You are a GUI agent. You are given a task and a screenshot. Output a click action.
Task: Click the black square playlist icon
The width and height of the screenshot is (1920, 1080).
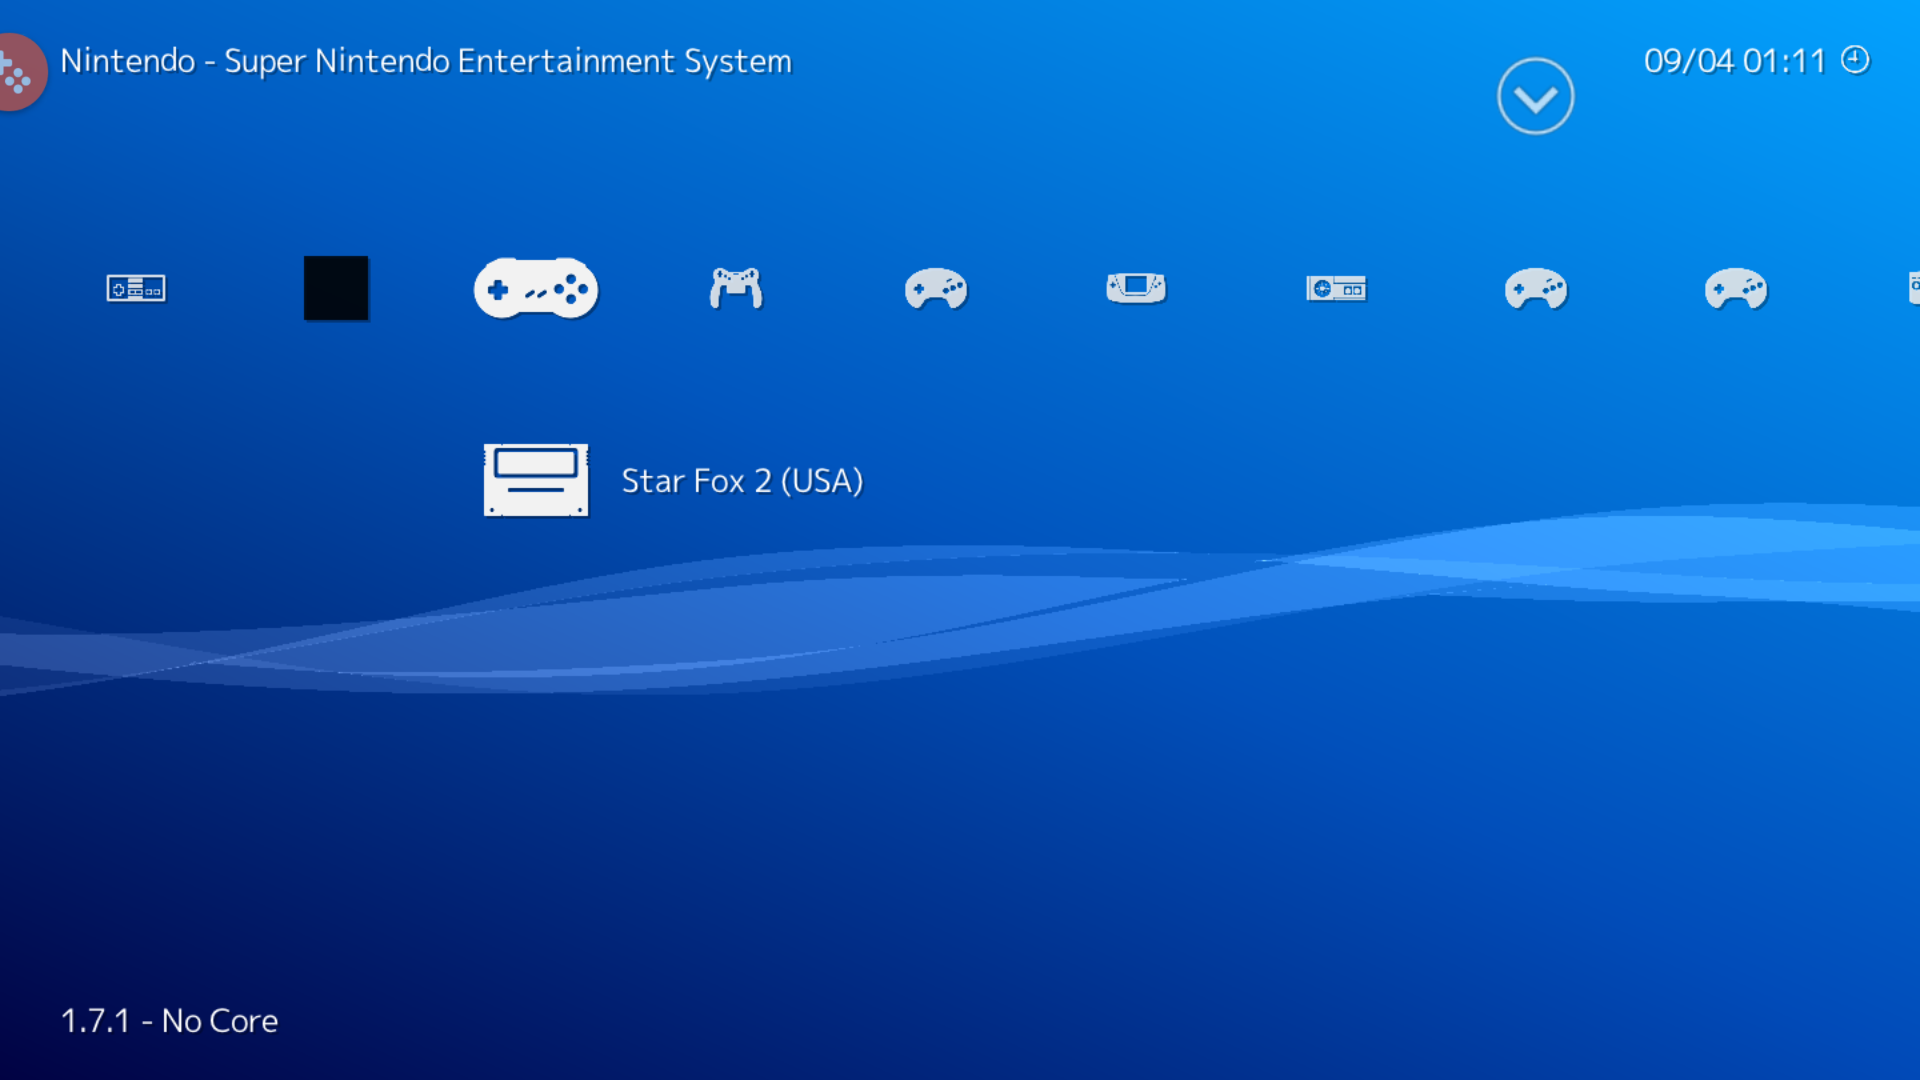click(336, 288)
